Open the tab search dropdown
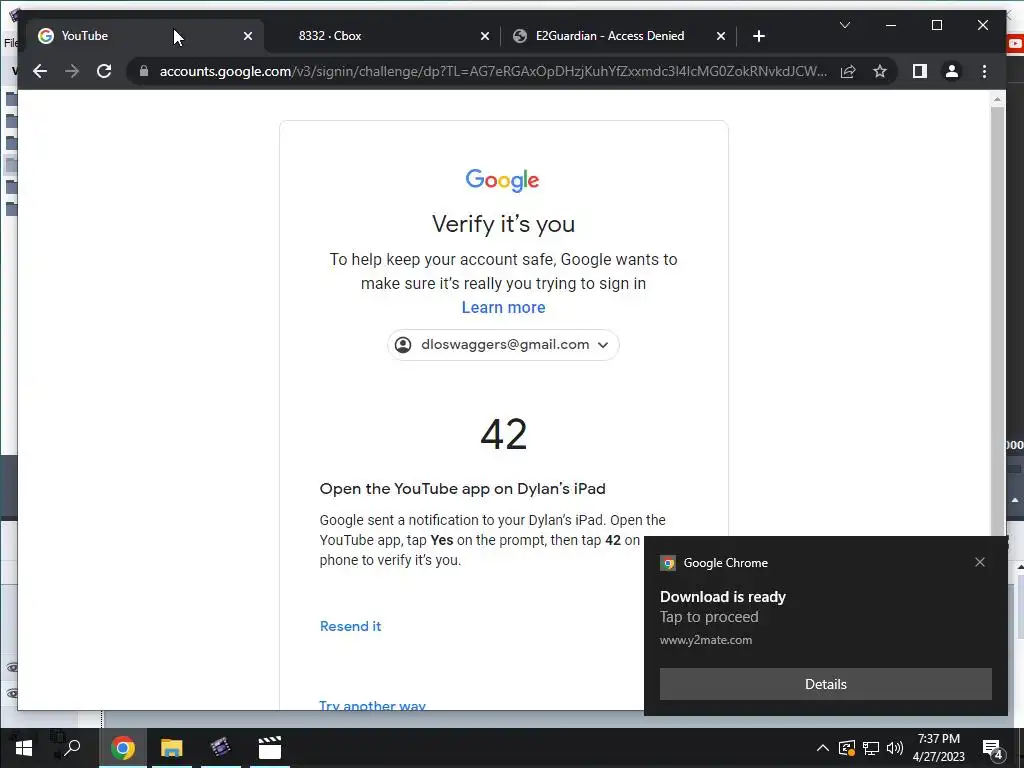This screenshot has width=1024, height=768. 844,25
